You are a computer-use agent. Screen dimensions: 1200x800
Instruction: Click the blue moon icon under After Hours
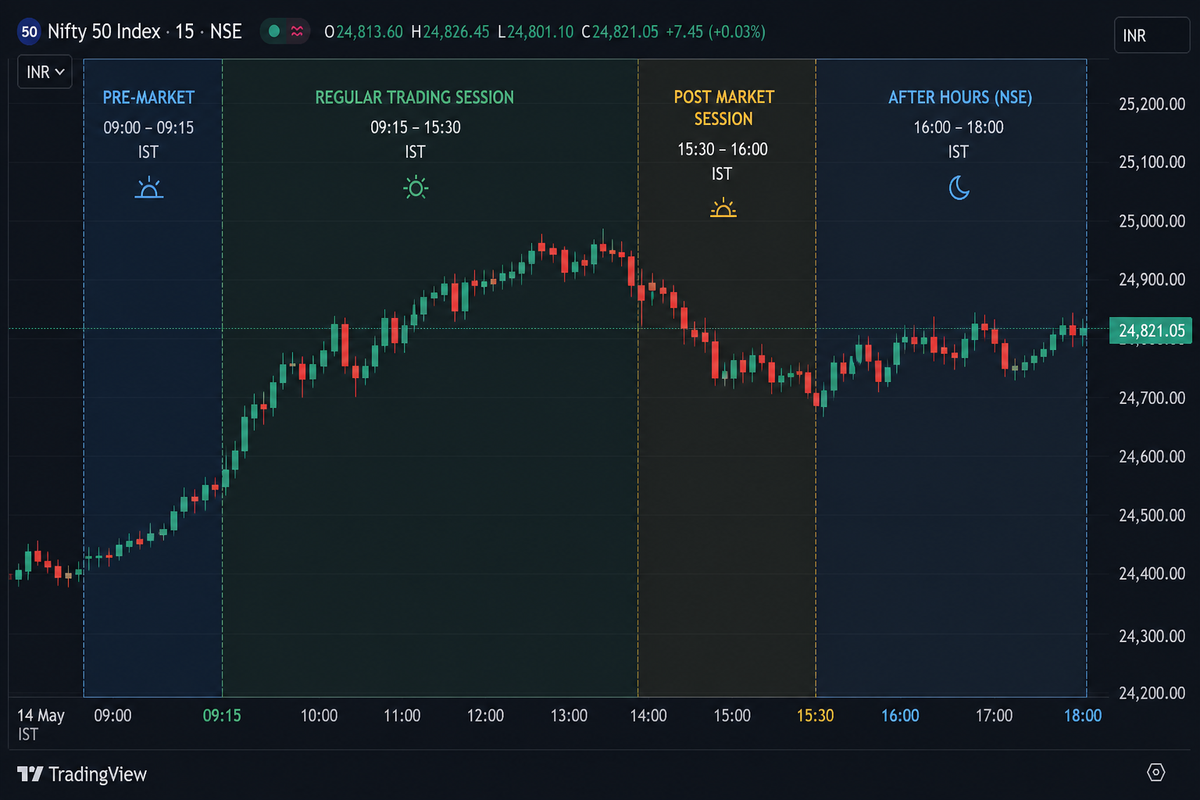[959, 187]
